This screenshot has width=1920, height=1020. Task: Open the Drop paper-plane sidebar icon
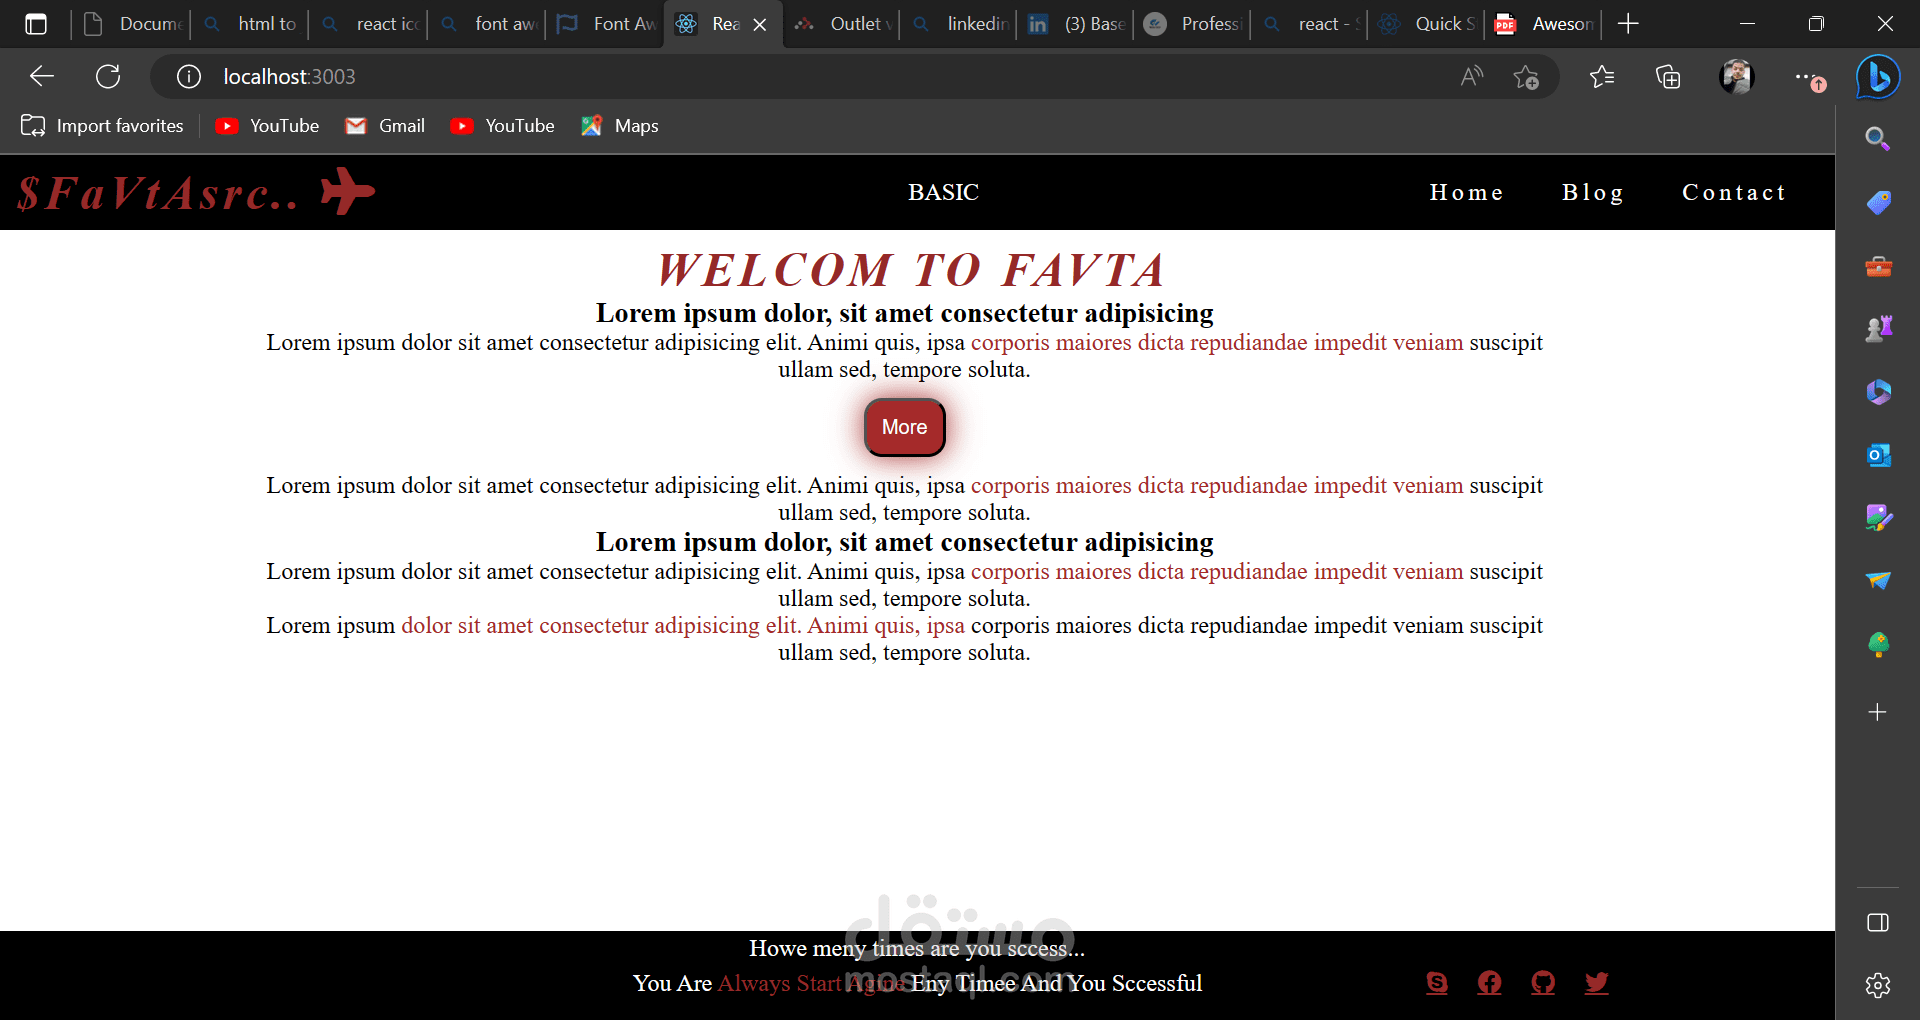[1878, 580]
